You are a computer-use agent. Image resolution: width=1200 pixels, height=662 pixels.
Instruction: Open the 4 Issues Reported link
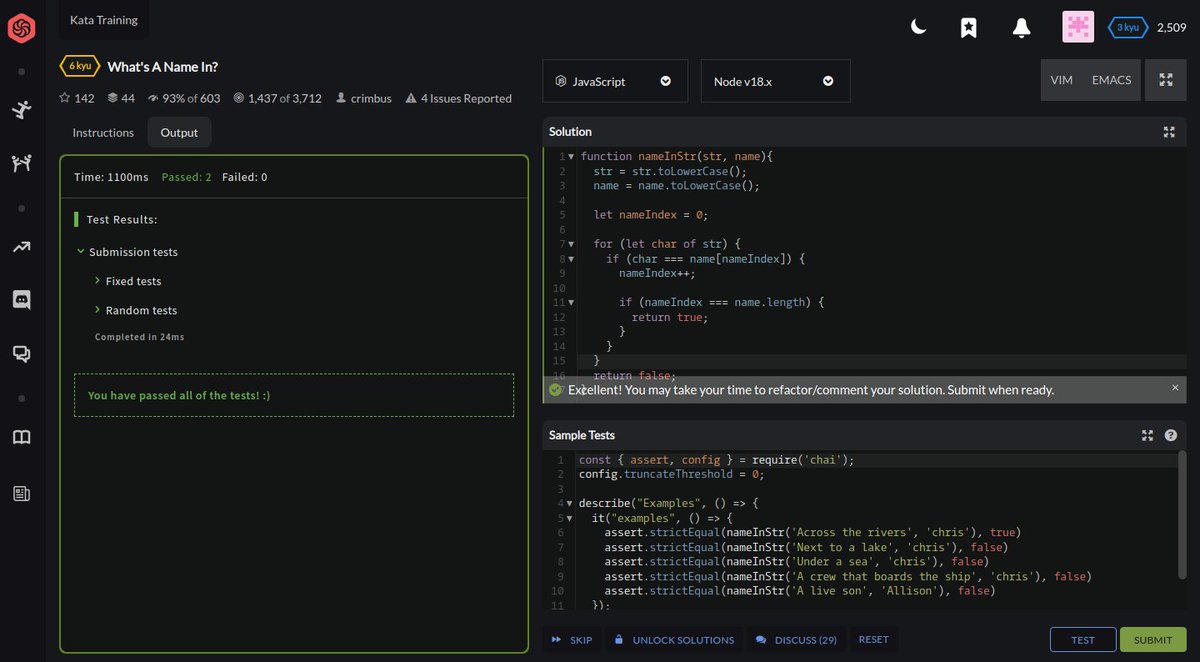pos(459,98)
